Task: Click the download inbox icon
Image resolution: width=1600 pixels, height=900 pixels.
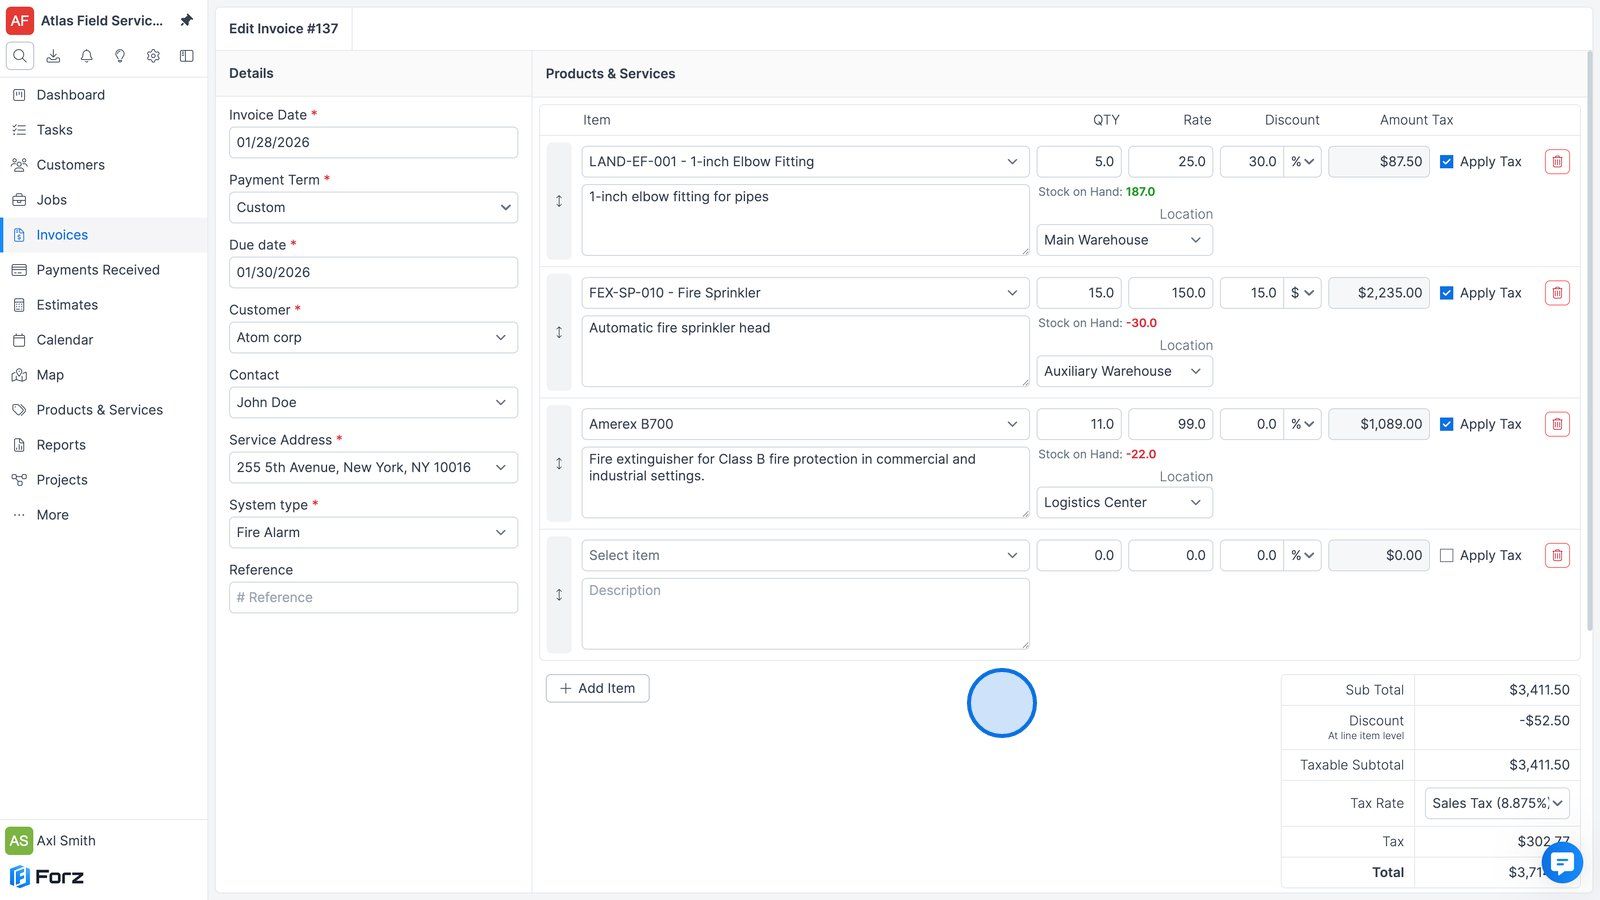Action: (53, 56)
